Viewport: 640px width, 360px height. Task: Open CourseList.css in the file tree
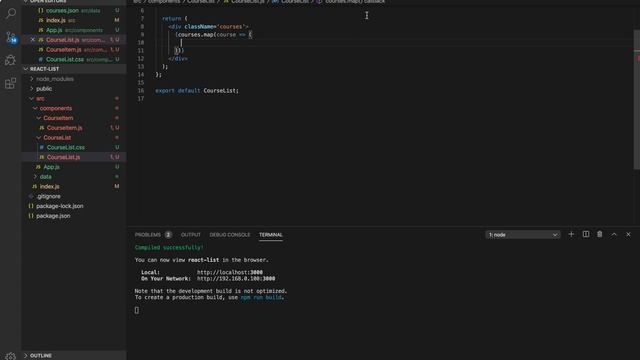(73, 147)
